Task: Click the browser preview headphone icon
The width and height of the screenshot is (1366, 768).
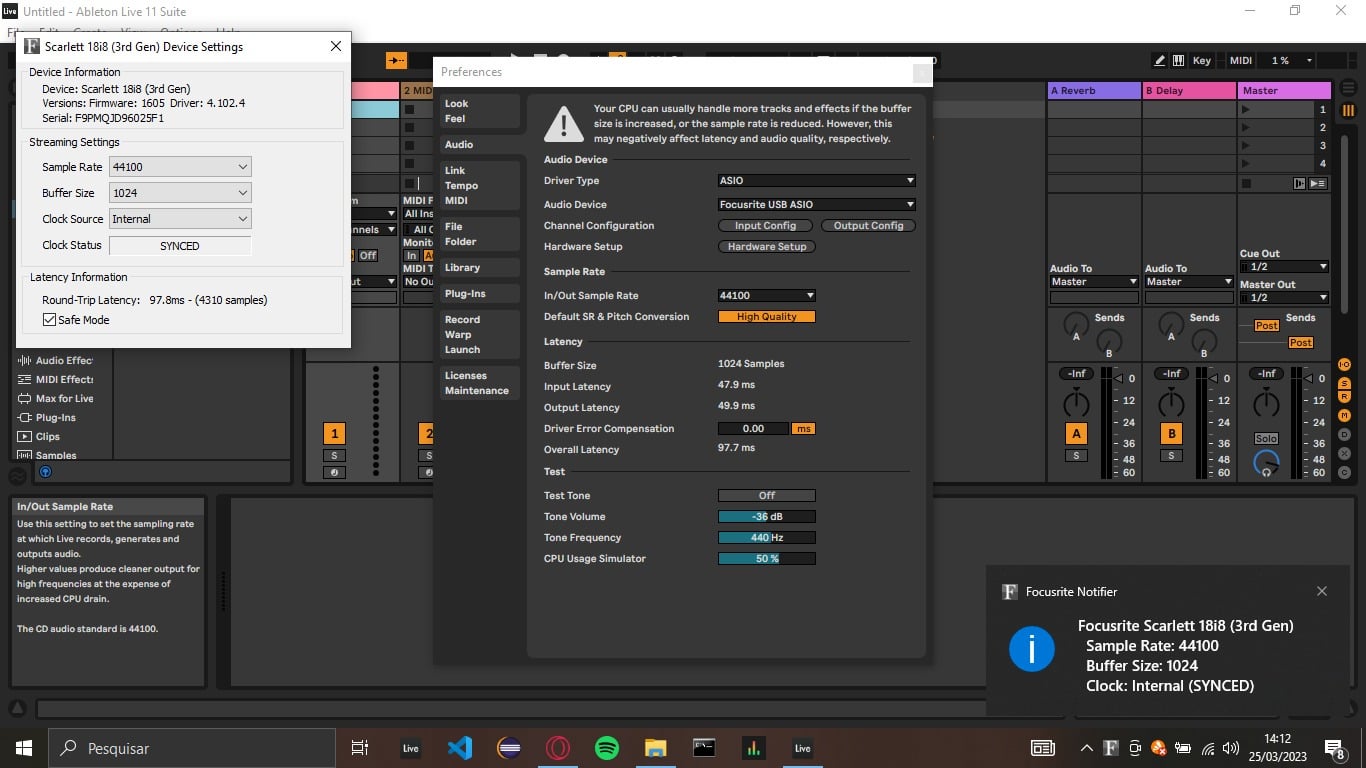Action: click(x=44, y=472)
